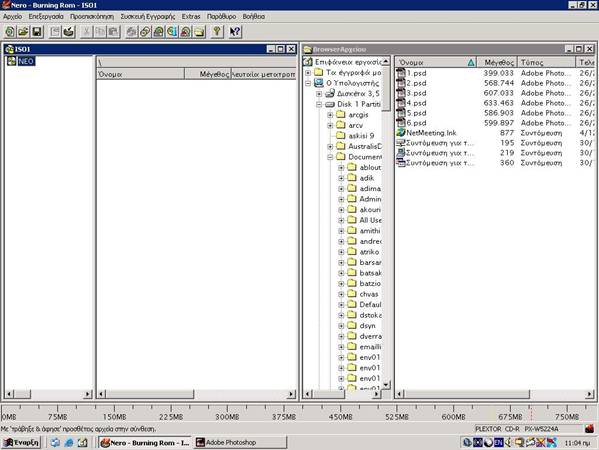The height and width of the screenshot is (450, 599).
Task: Sort browser files by Τύπος column
Action: point(546,62)
